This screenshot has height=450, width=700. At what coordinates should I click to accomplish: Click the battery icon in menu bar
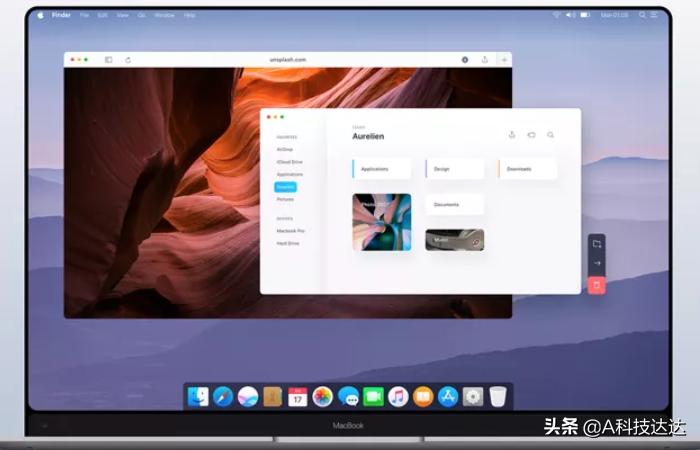click(585, 15)
